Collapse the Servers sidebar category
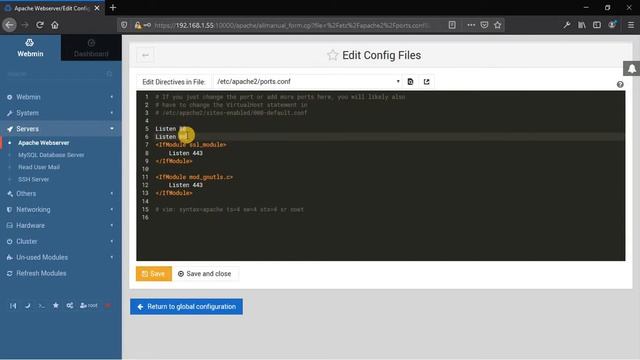This screenshot has height=360, width=640. coord(60,129)
